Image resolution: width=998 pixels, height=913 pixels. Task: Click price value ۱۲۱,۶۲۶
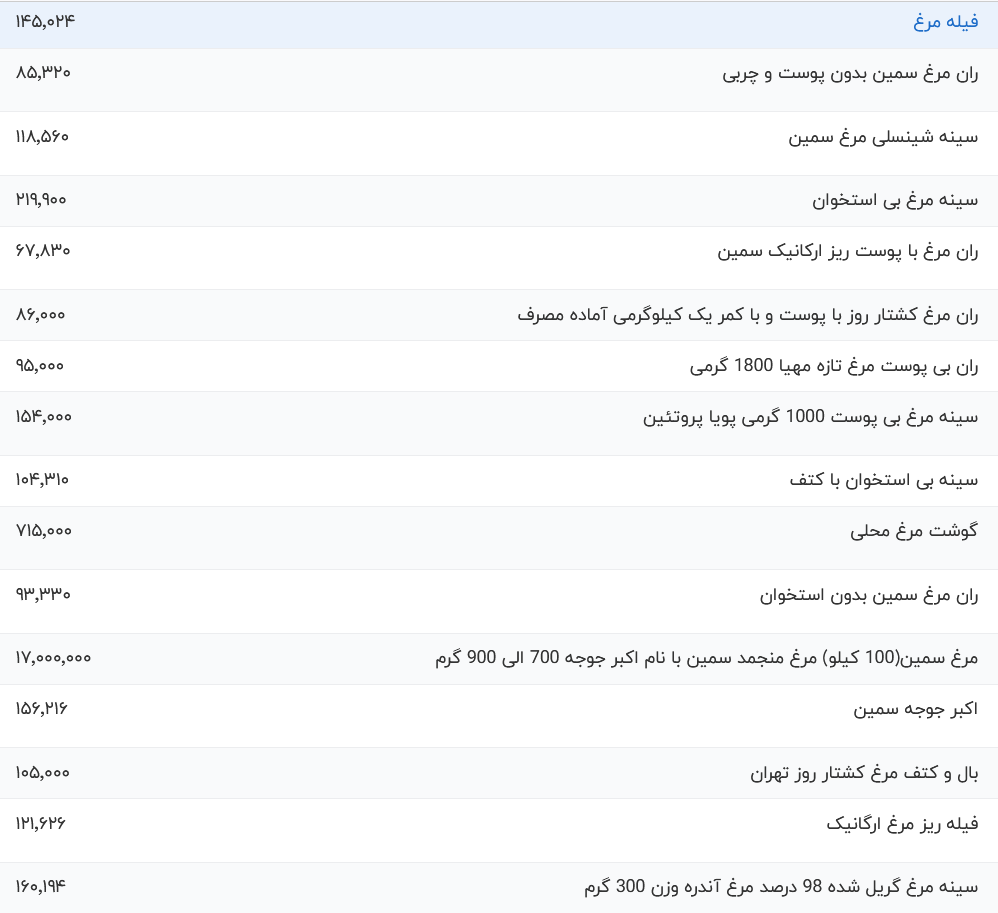pos(41,823)
